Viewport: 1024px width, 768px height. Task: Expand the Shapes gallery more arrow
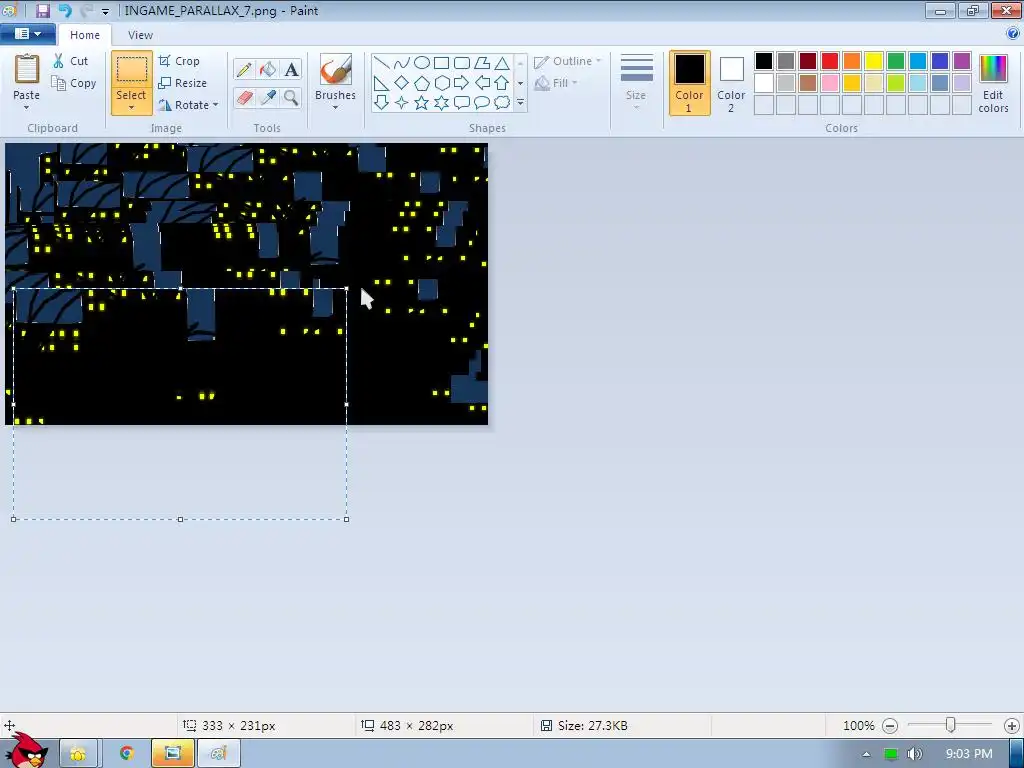pyautogui.click(x=520, y=103)
